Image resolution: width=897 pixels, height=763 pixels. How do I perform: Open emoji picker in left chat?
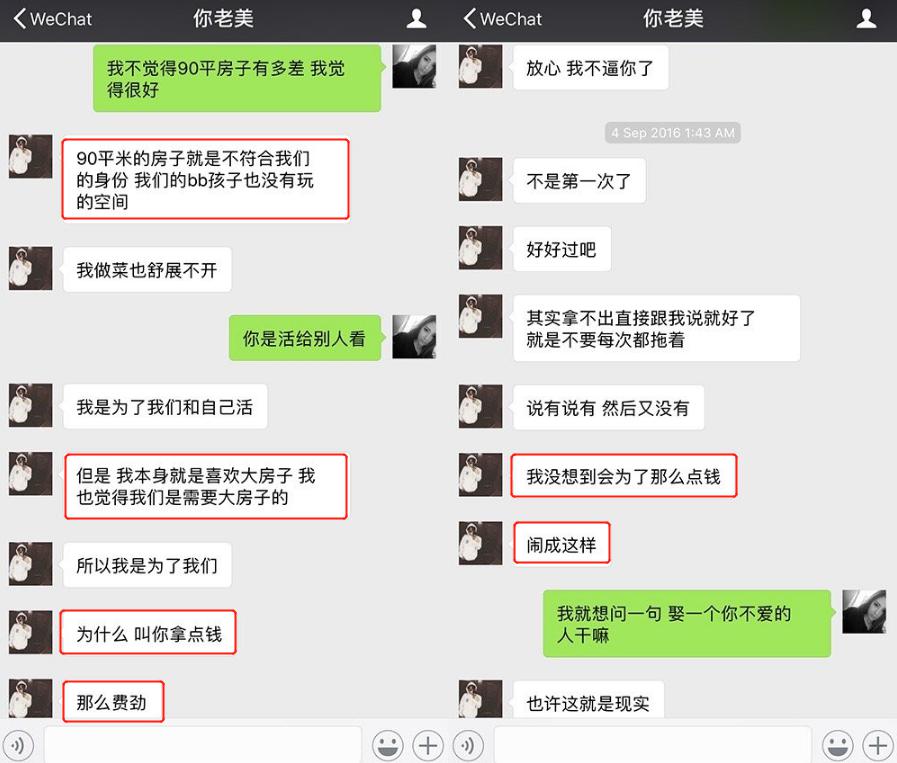[x=387, y=745]
